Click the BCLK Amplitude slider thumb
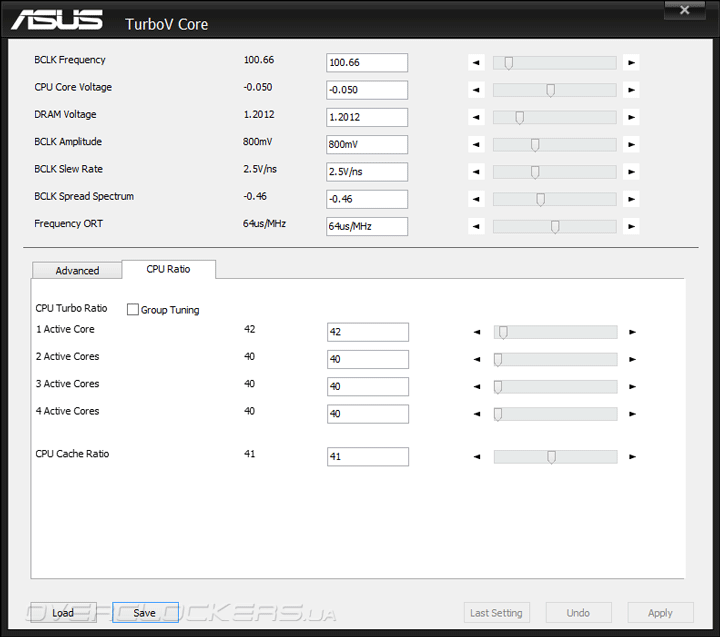The width and height of the screenshot is (720, 637). pos(535,145)
